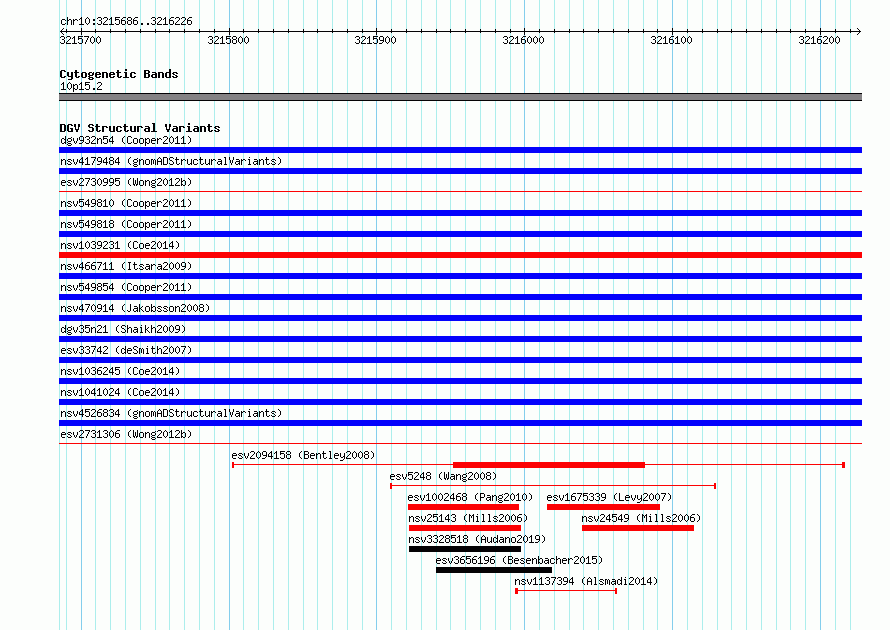This screenshot has height=630, width=890.
Task: Click the 10p15.2 band label
Action: pos(81,86)
